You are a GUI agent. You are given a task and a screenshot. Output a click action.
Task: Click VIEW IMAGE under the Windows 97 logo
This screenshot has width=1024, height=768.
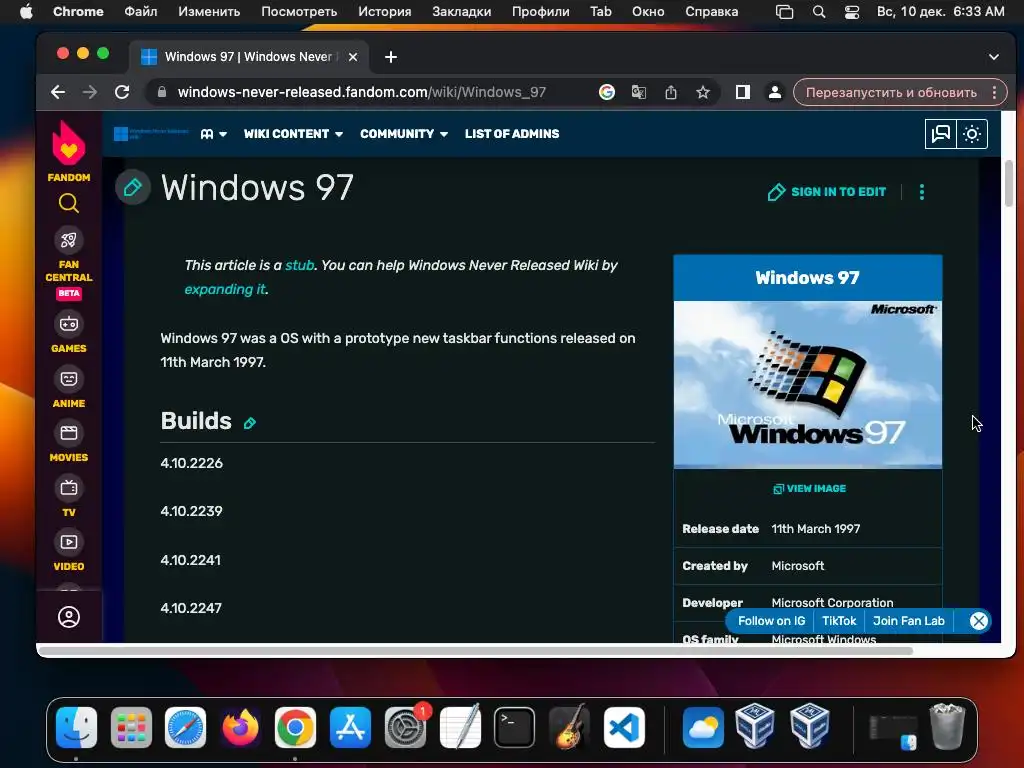tap(809, 488)
